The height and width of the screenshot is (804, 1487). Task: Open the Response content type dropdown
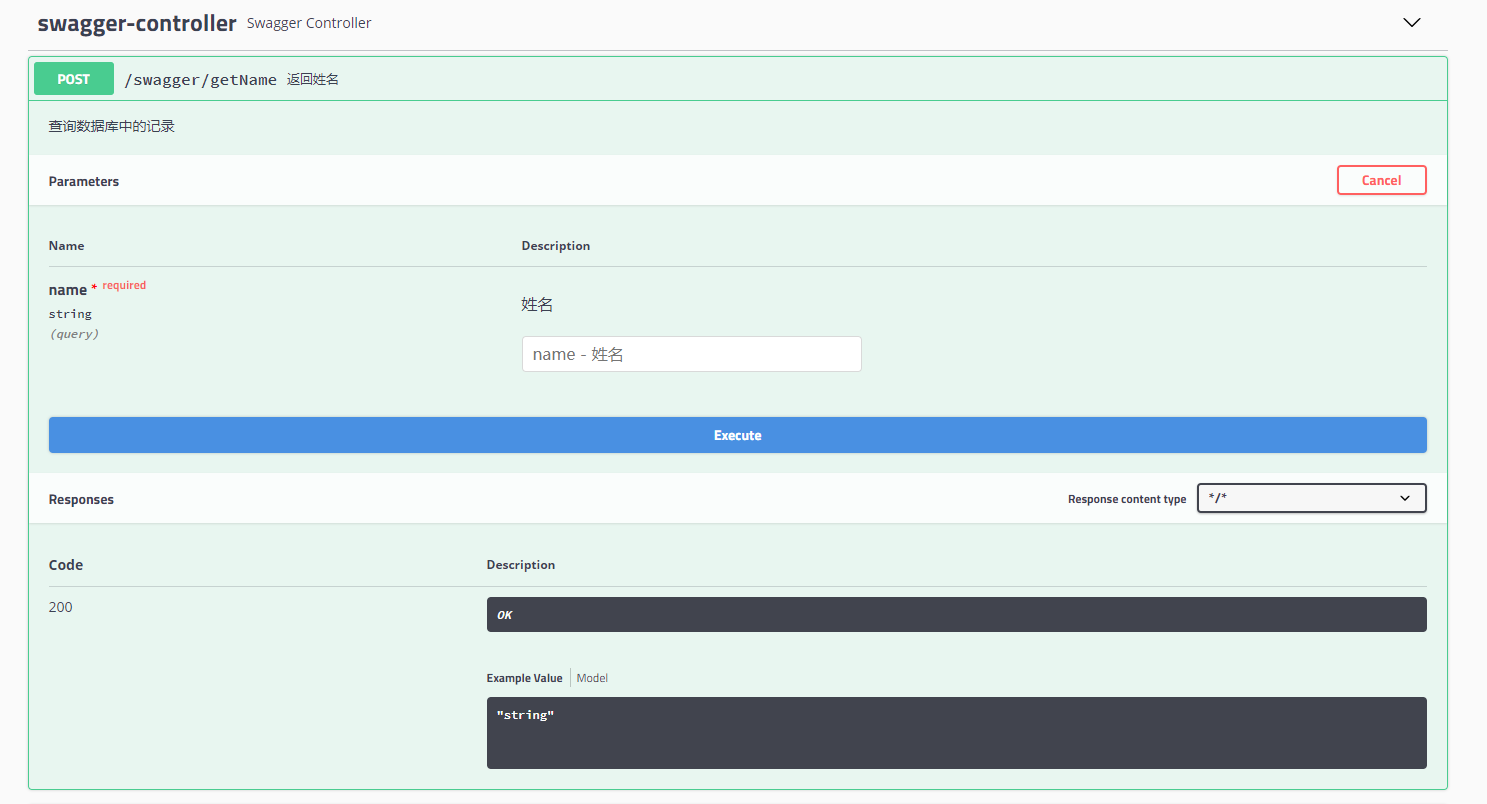(x=1311, y=498)
